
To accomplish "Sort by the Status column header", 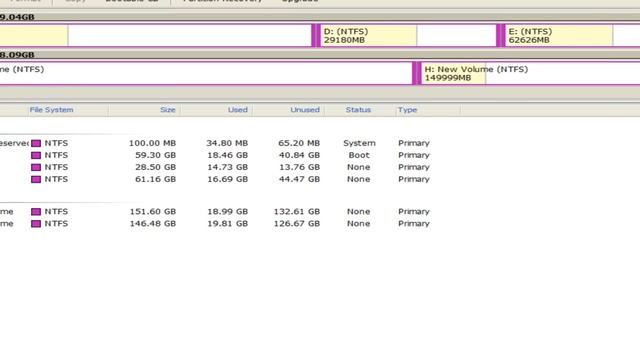I will click(x=358, y=110).
